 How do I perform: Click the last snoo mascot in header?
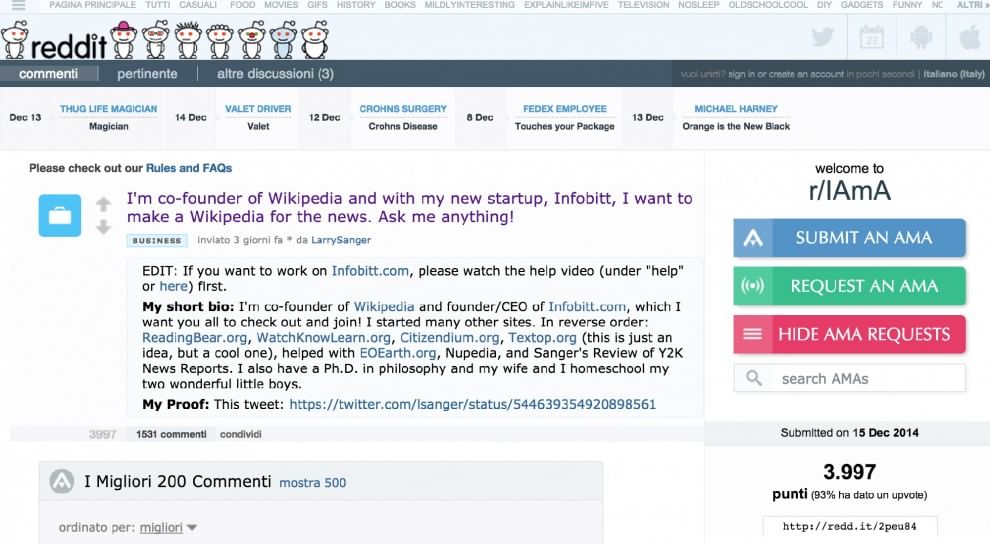point(314,39)
